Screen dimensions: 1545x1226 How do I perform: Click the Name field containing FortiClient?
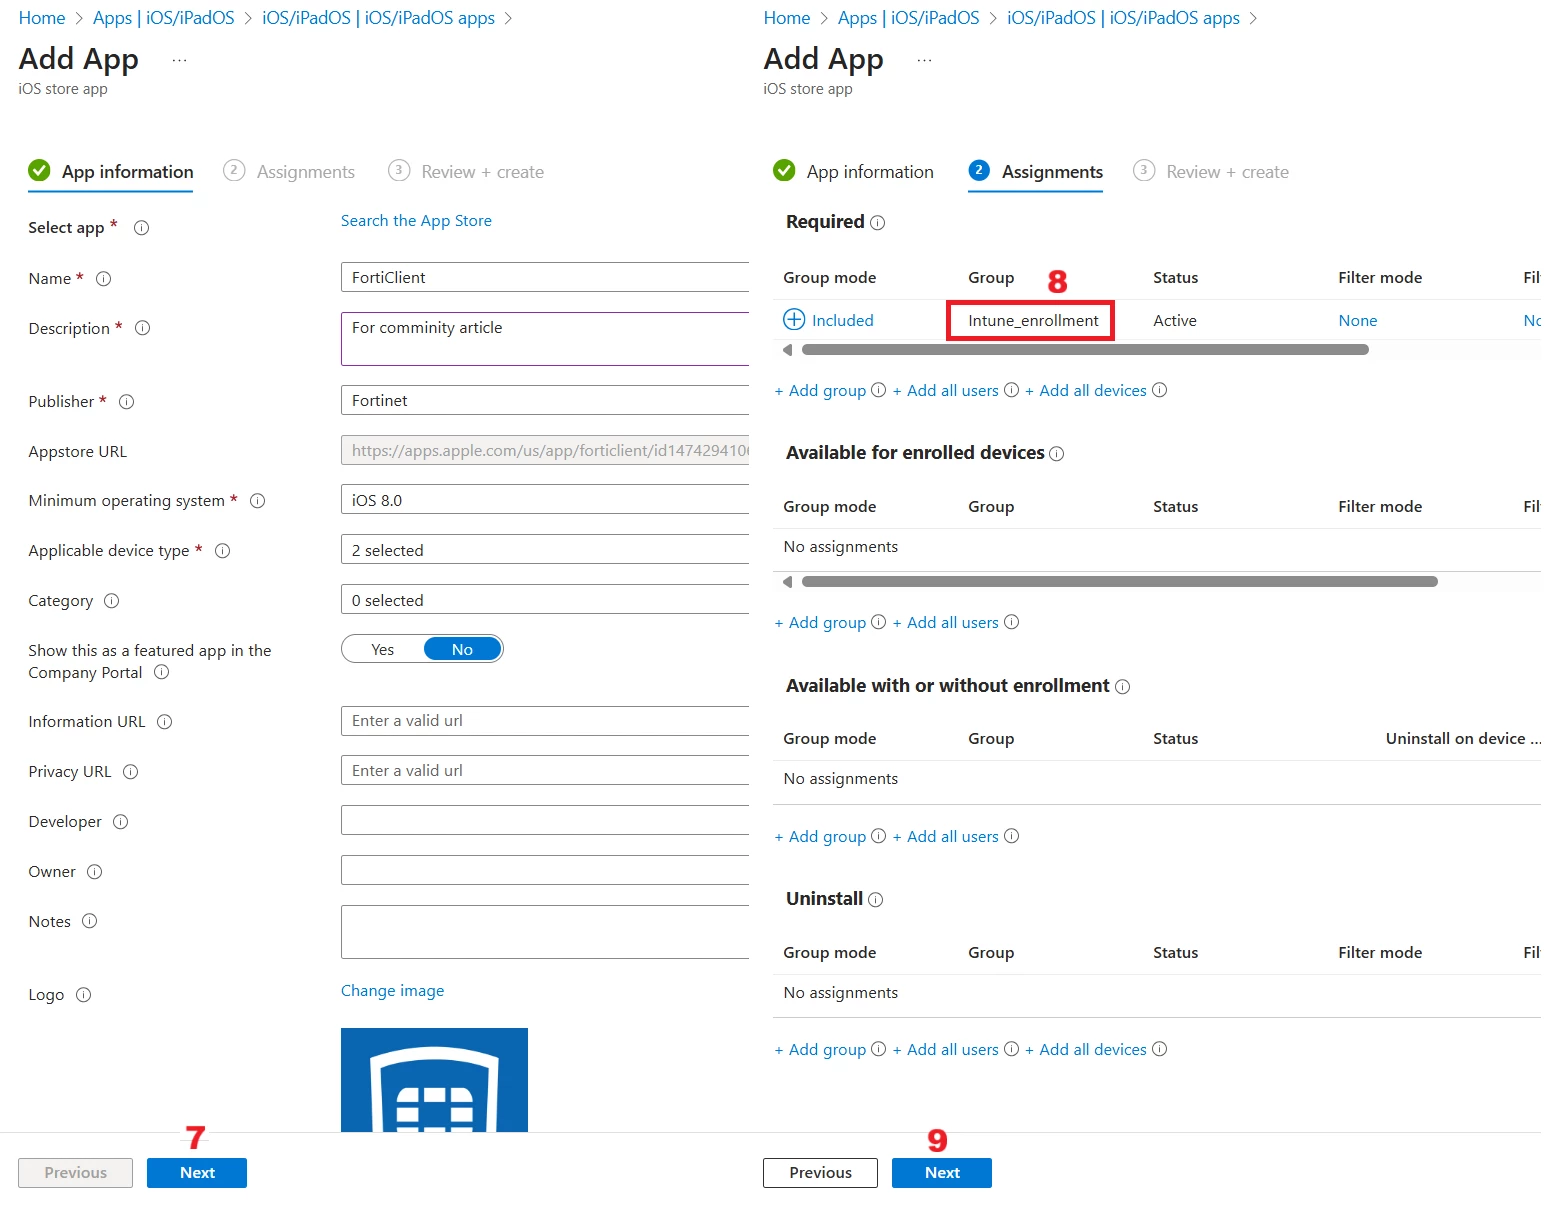(x=545, y=277)
